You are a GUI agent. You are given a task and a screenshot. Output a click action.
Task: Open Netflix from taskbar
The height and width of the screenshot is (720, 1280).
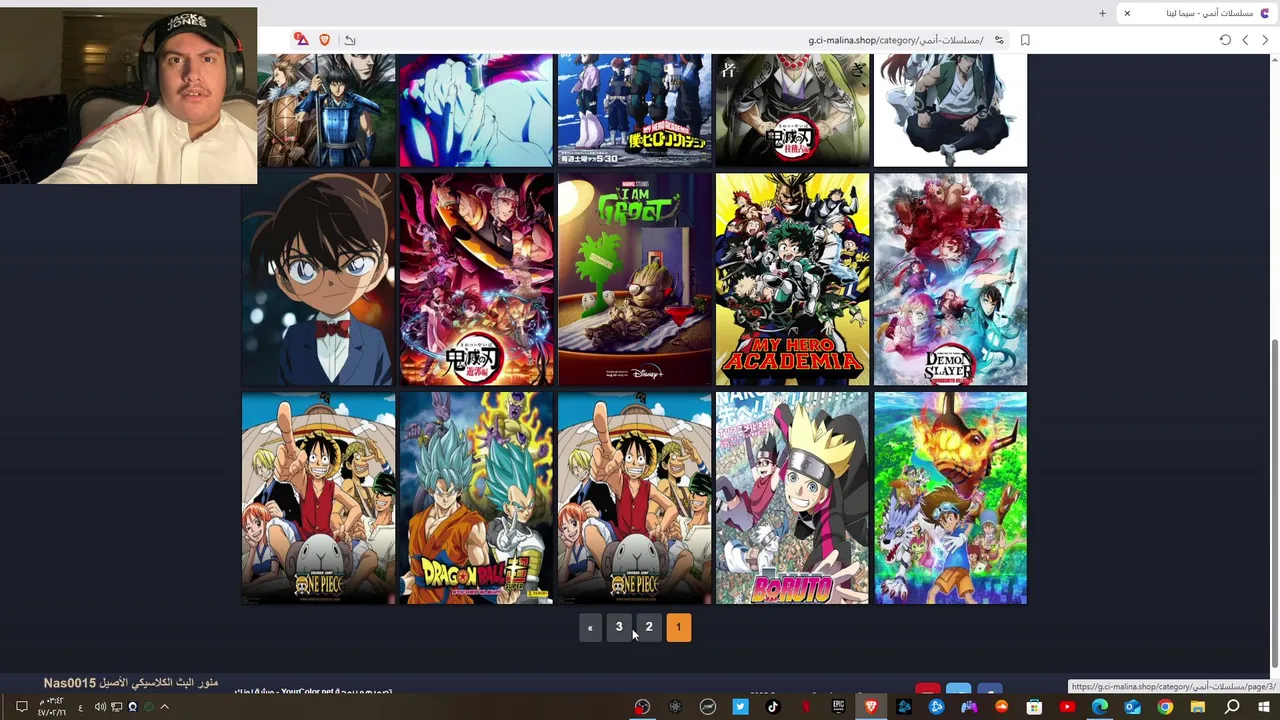point(806,707)
